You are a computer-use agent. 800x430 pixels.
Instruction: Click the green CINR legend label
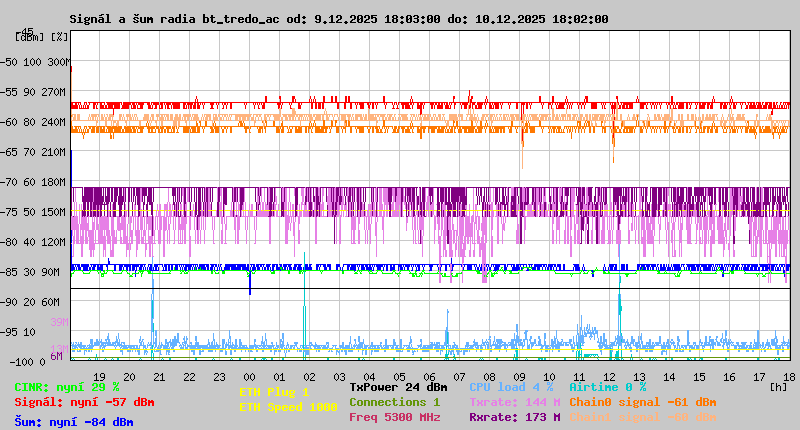(67, 386)
